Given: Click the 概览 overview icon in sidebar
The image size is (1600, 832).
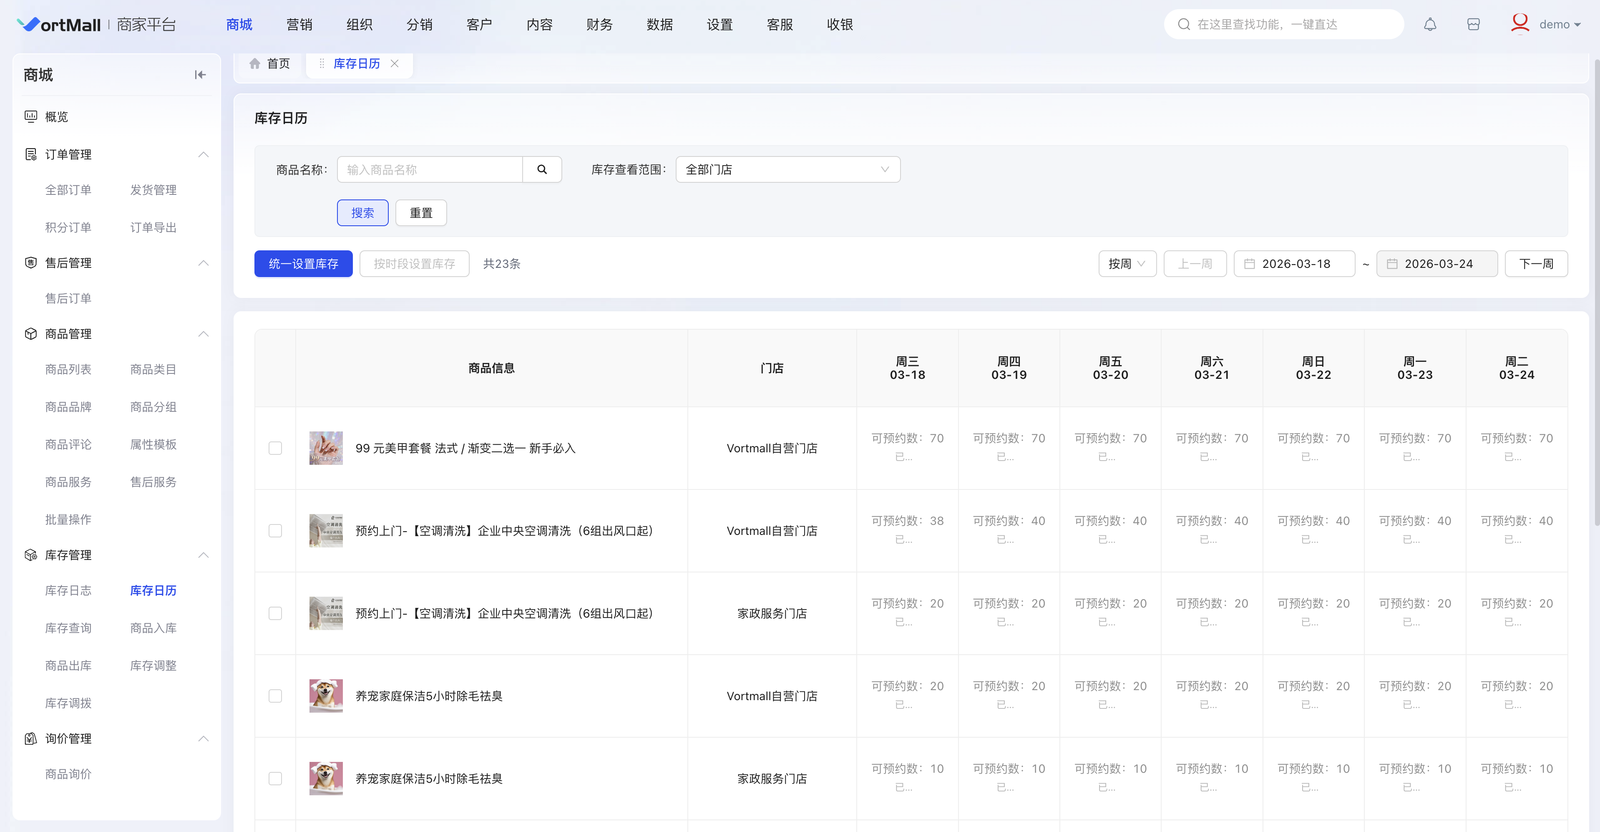Looking at the screenshot, I should click(x=31, y=117).
